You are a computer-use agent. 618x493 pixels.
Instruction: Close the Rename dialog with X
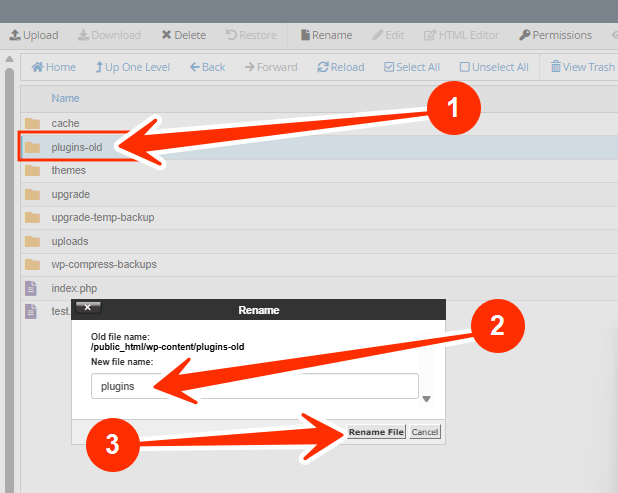[88, 307]
